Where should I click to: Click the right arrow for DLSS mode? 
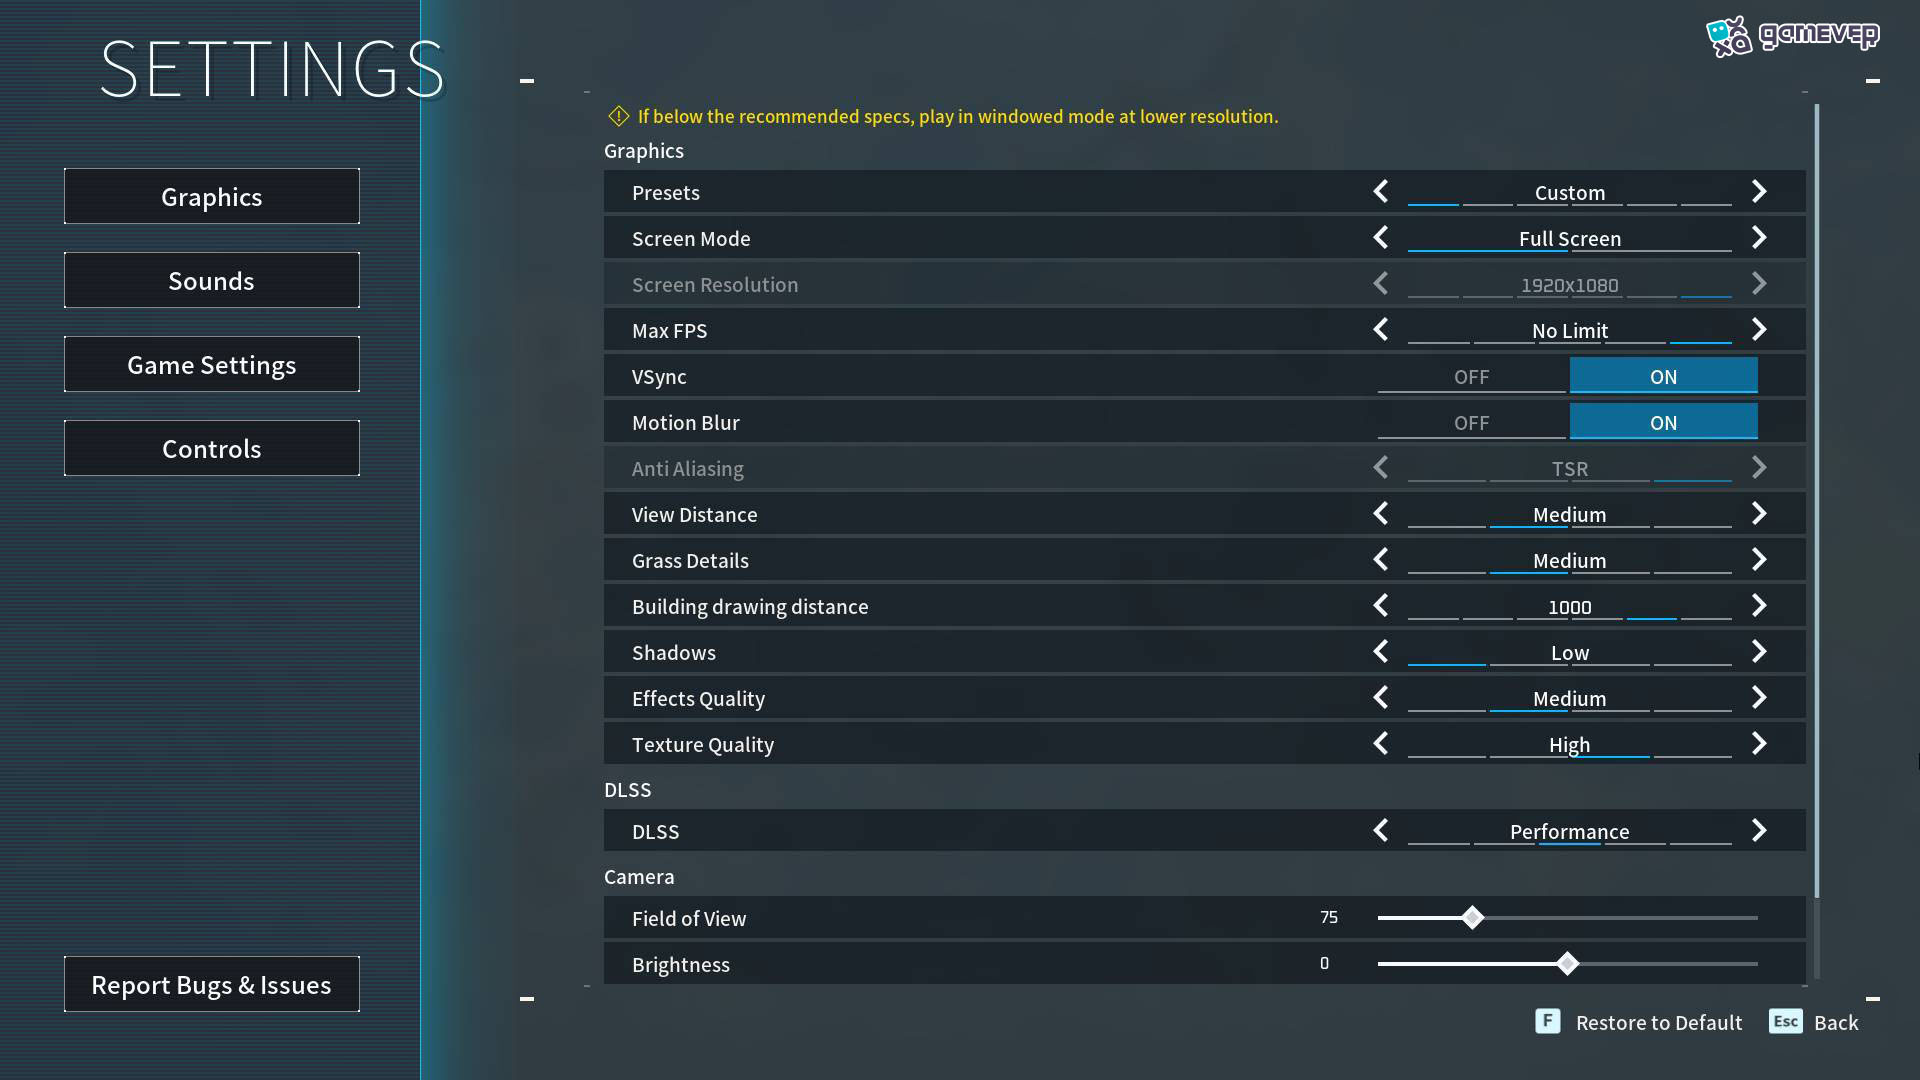[1759, 830]
